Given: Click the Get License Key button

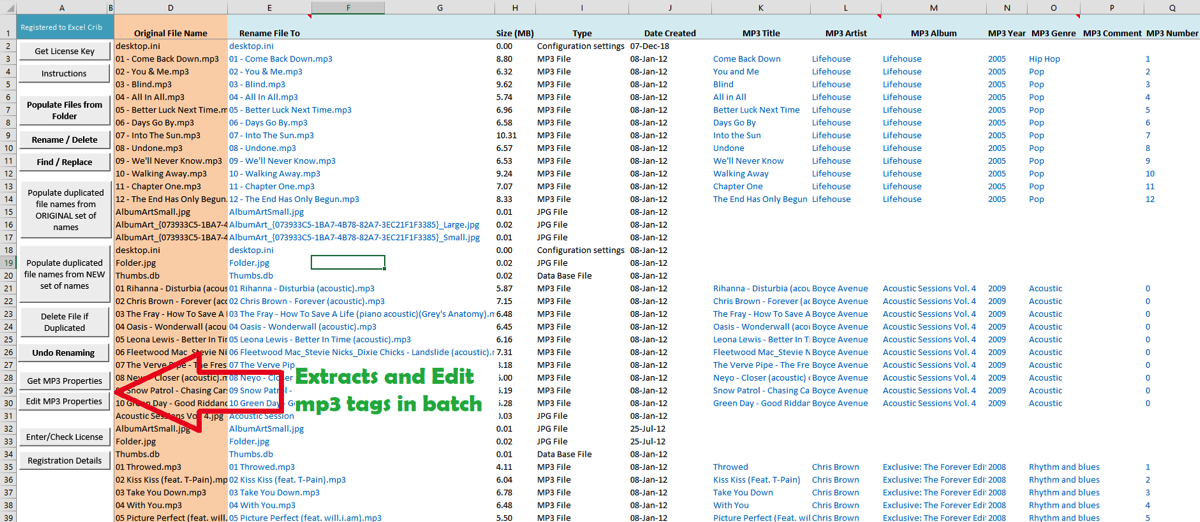Looking at the screenshot, I should tap(64, 51).
